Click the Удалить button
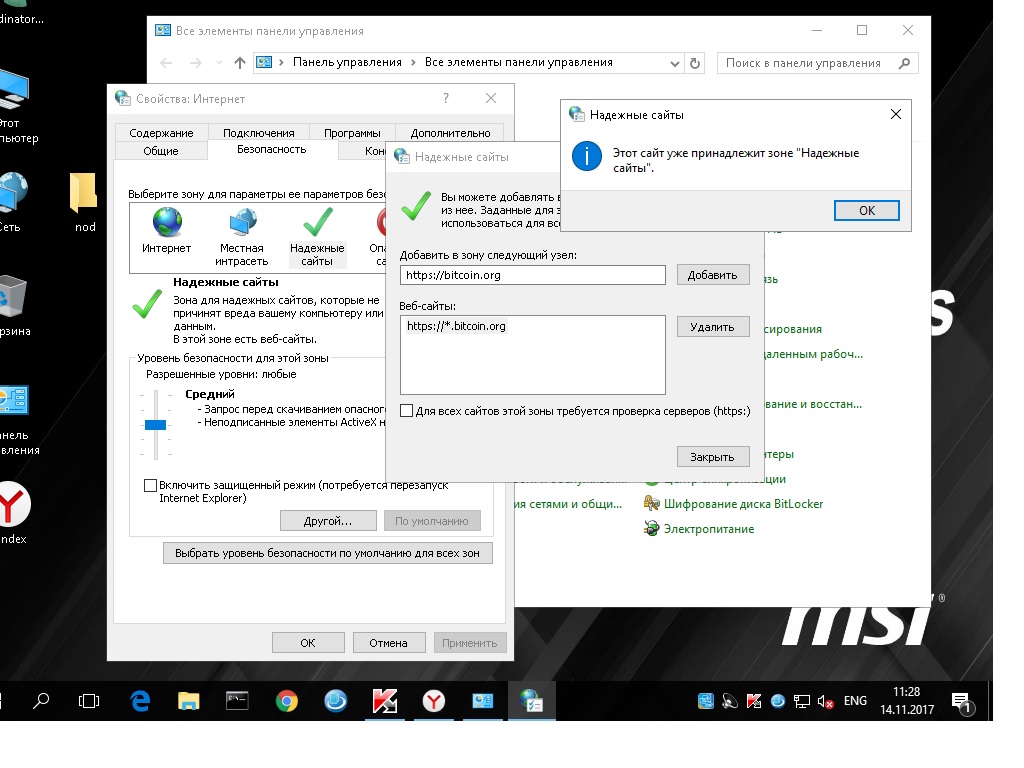 pos(712,327)
